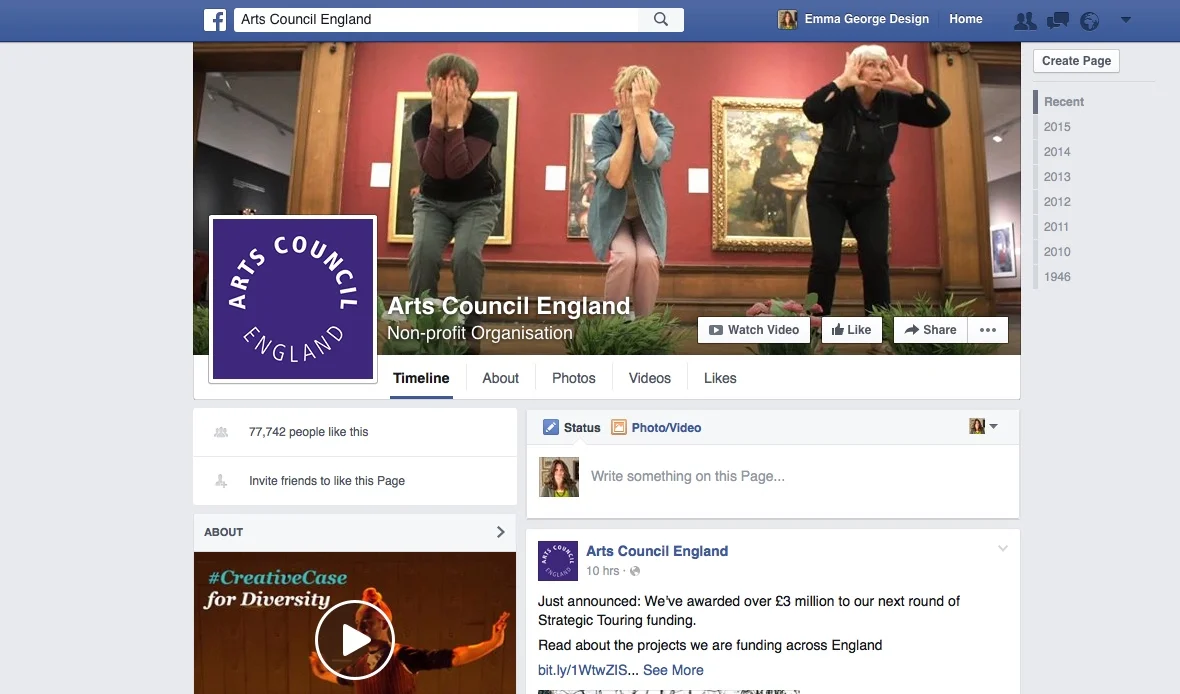
Task: Jump to 2013 in timeline navigation
Action: [1057, 176]
